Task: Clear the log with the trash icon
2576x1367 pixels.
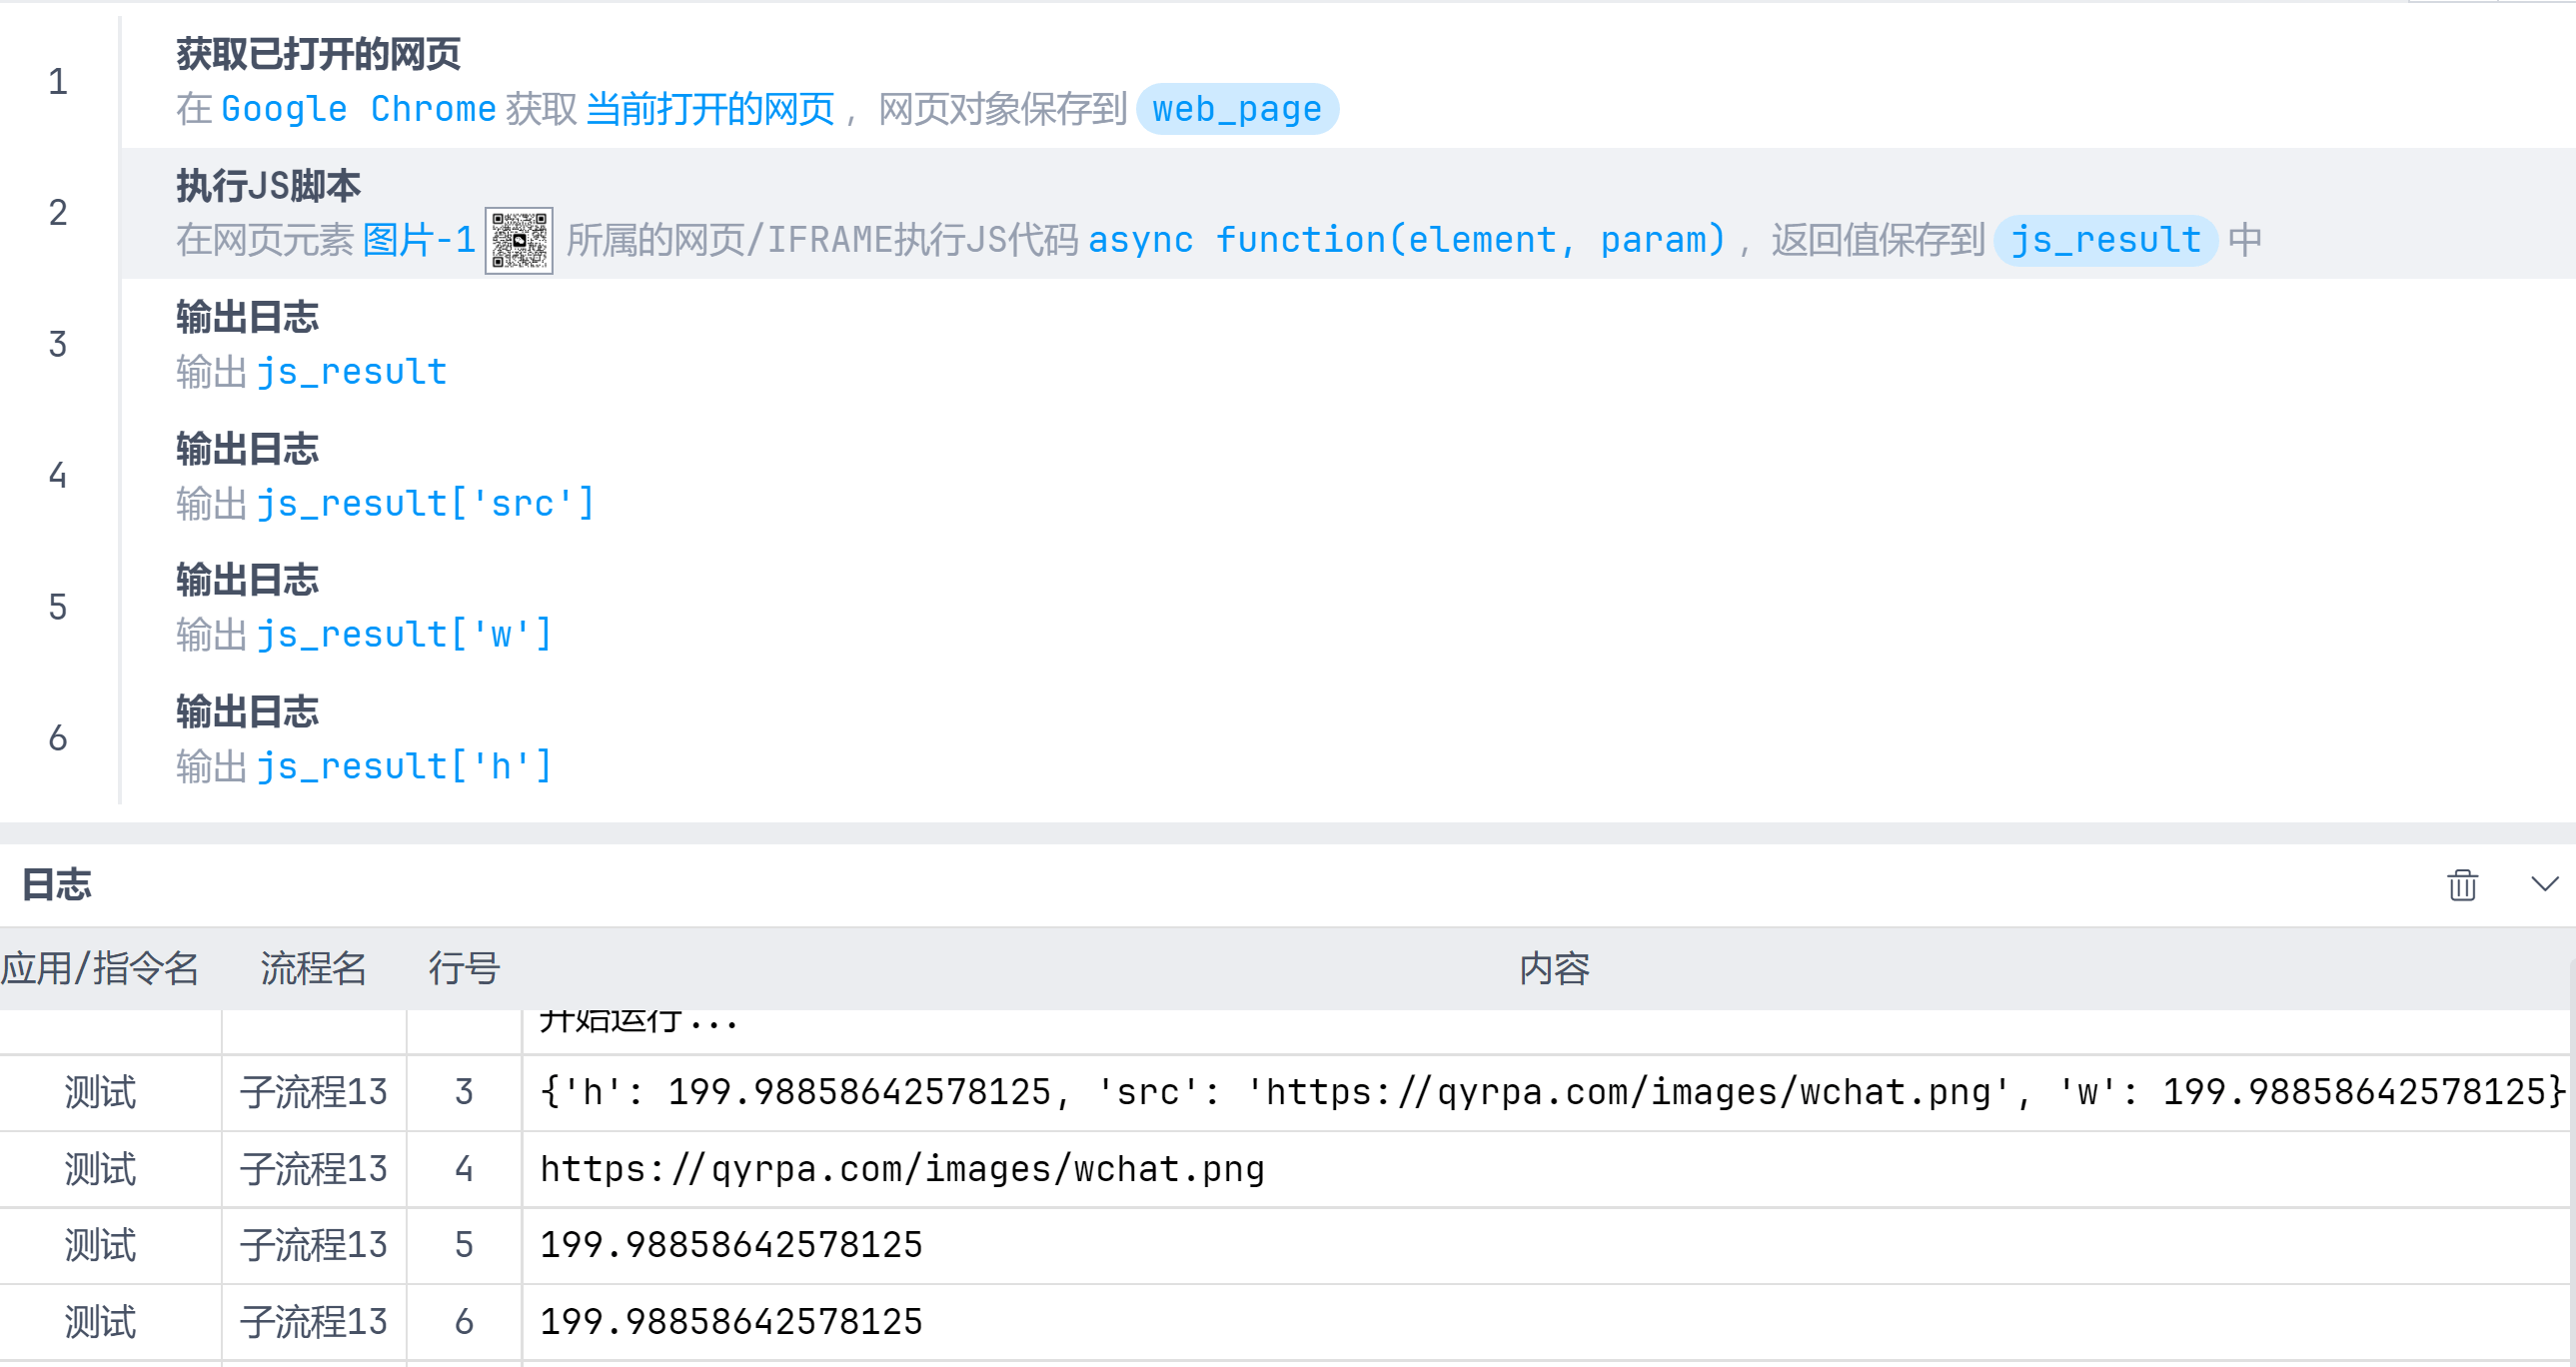Action: (x=2461, y=884)
